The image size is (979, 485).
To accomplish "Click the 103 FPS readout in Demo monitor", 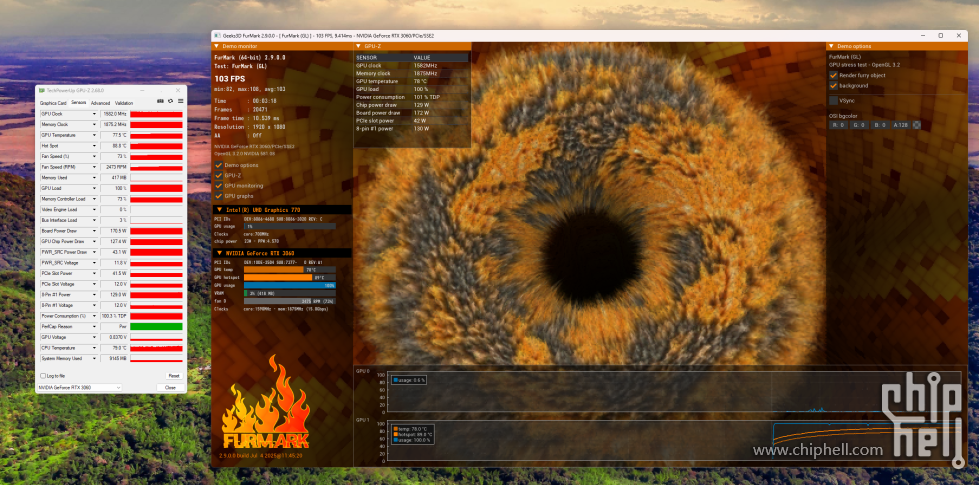I will tap(230, 79).
